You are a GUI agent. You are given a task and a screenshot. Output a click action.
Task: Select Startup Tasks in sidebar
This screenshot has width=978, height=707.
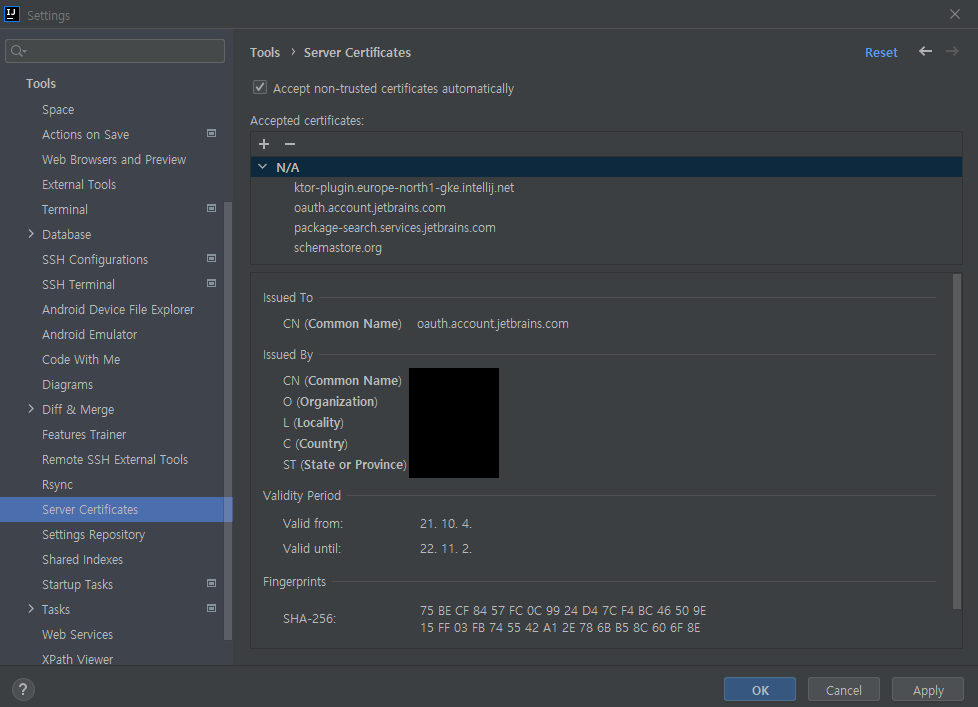[x=77, y=584]
